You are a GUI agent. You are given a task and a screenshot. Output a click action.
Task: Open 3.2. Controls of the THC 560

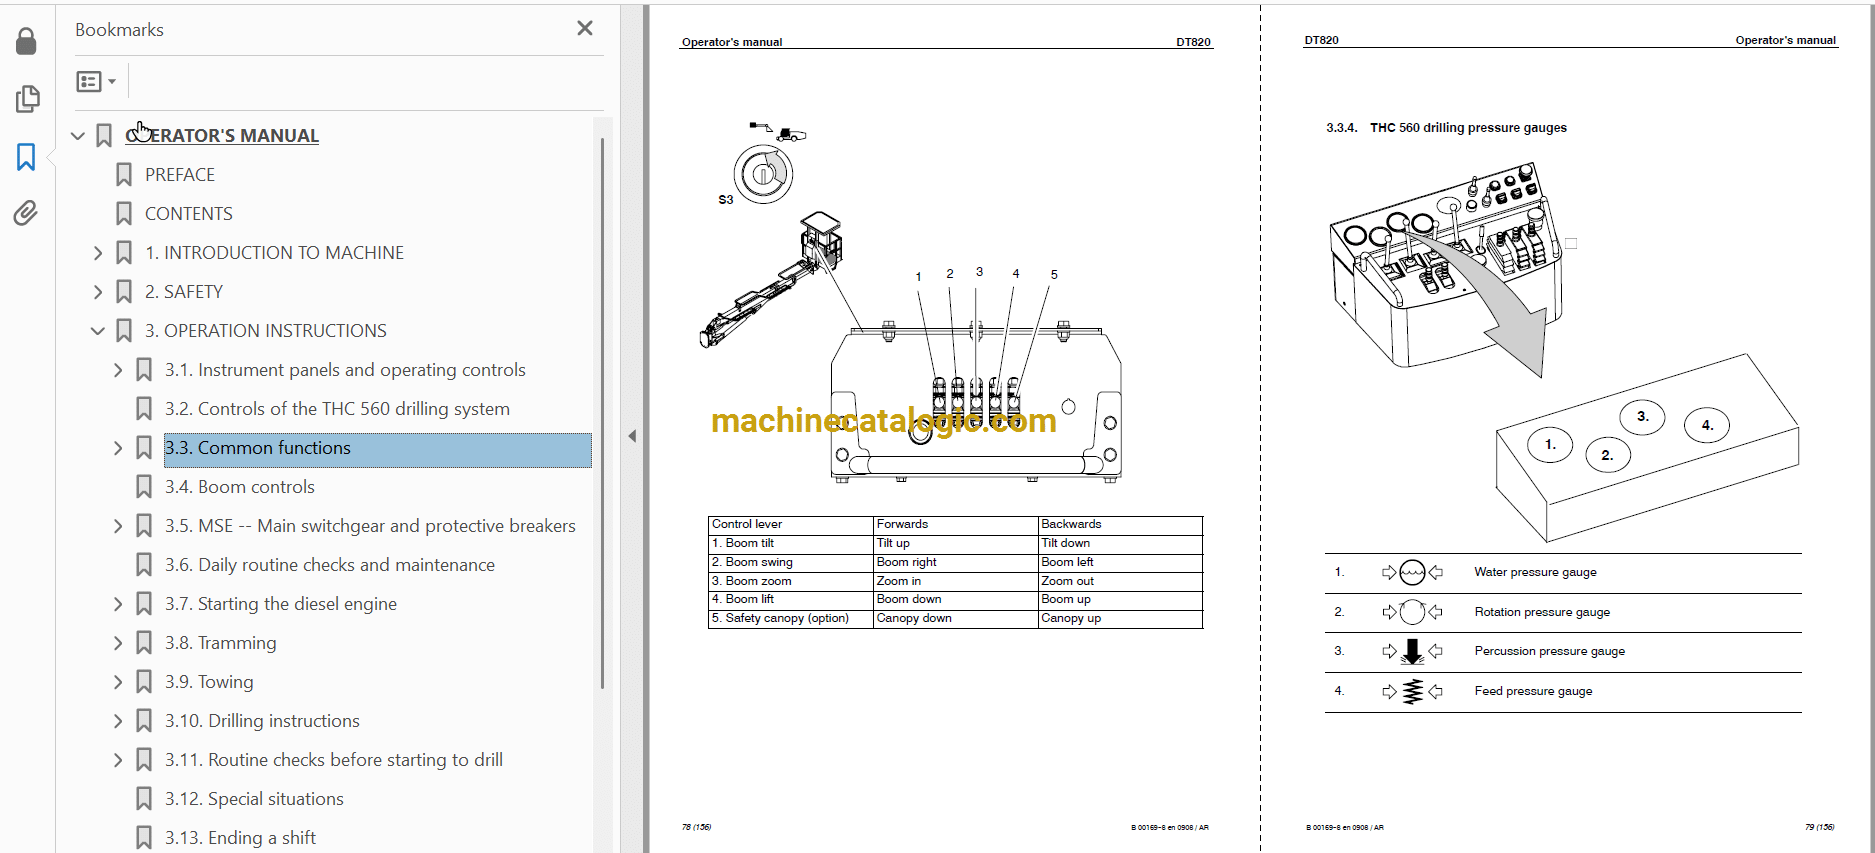coord(337,409)
